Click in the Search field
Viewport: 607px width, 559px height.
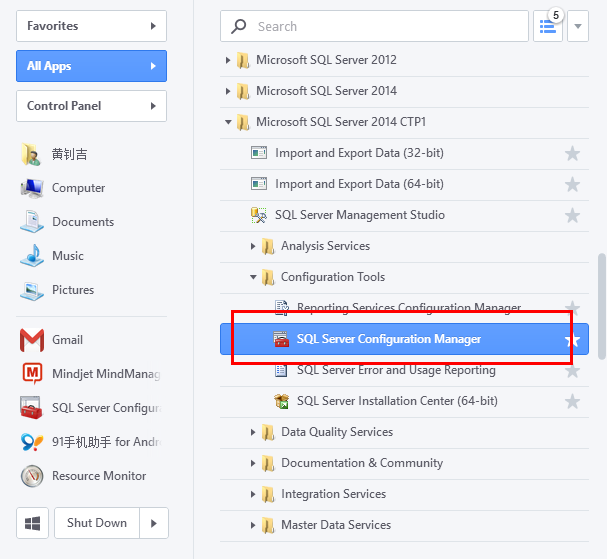(x=374, y=26)
